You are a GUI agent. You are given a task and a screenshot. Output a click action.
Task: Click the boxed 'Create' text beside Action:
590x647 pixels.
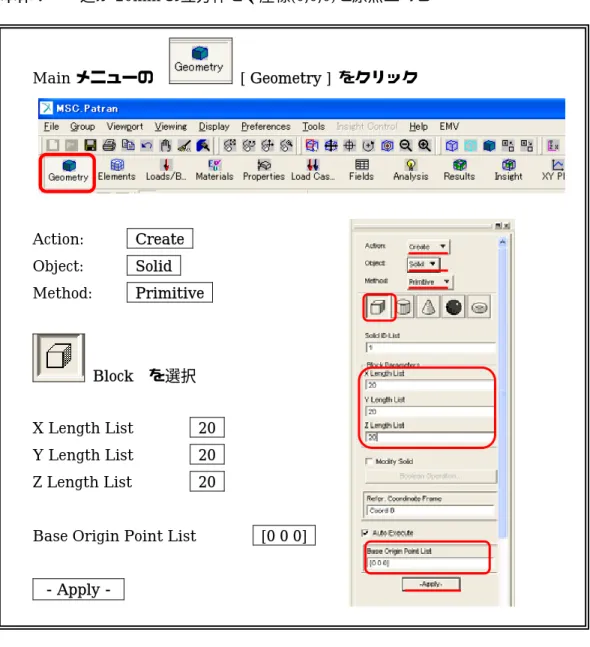[x=160, y=238]
